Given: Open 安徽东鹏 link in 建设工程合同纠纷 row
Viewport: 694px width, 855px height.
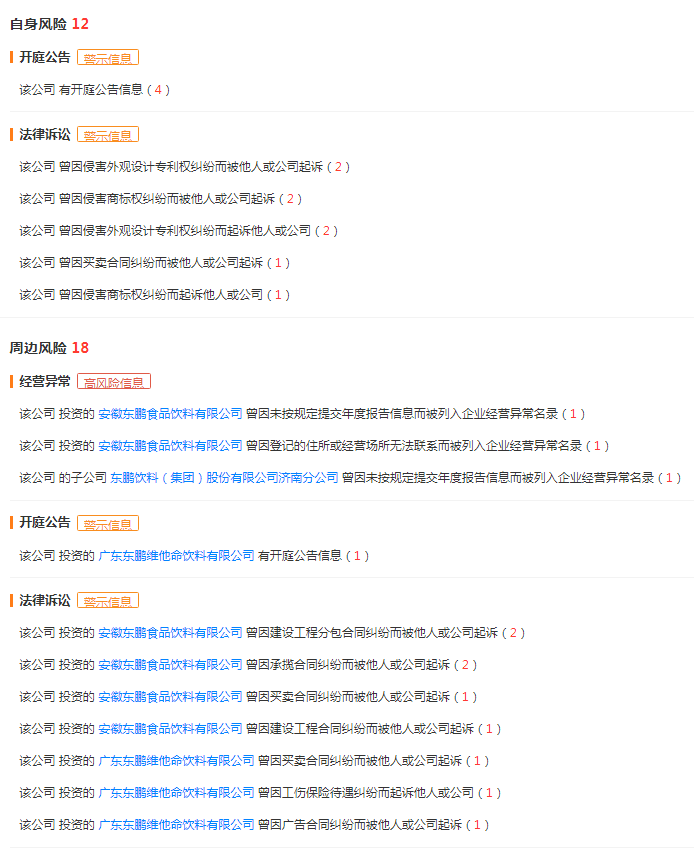Looking at the screenshot, I should (x=170, y=729).
